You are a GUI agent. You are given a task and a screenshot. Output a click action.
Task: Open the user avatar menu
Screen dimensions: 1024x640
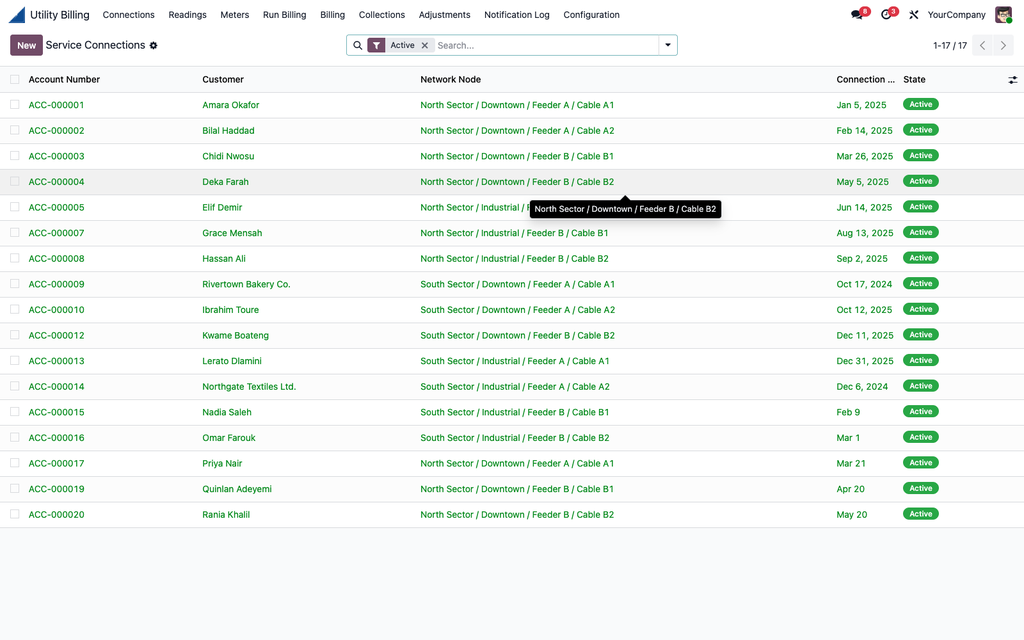pos(1003,14)
